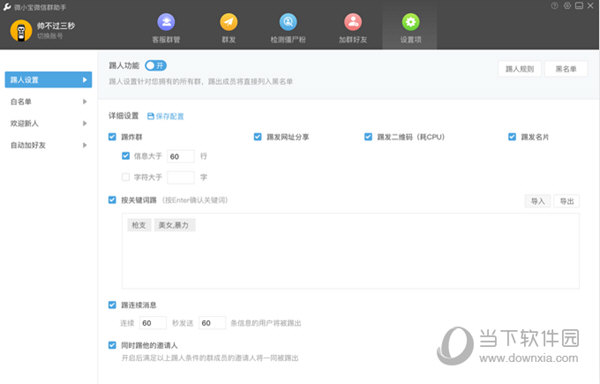Expand the 欢迎新人 arrow

point(85,123)
